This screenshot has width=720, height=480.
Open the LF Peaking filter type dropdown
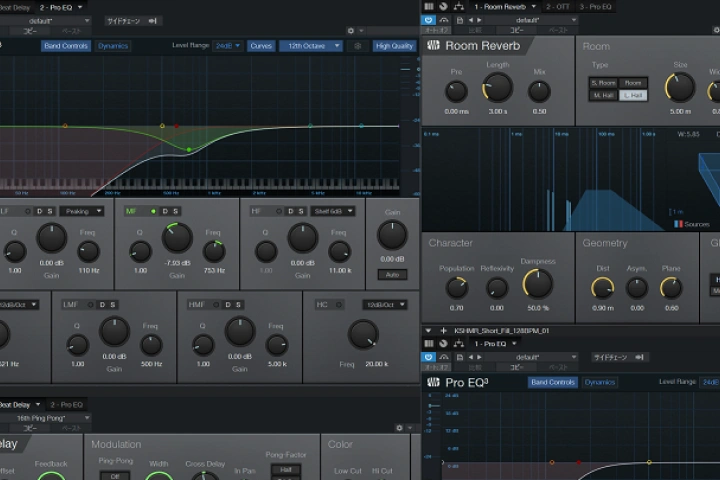coord(81,211)
